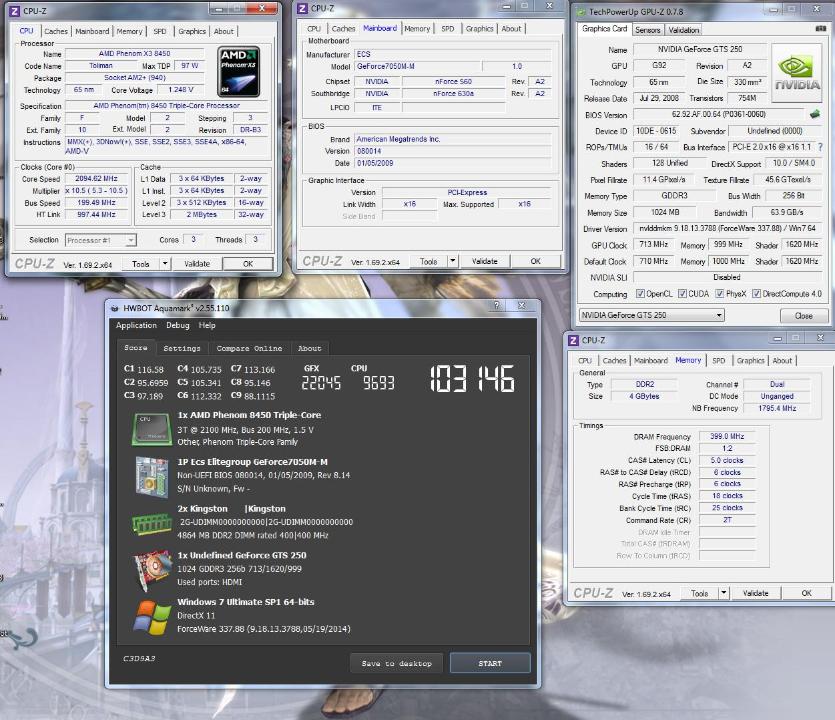Open the Sensors tab in GPU-Z
The height and width of the screenshot is (720, 835).
pyautogui.click(x=648, y=30)
